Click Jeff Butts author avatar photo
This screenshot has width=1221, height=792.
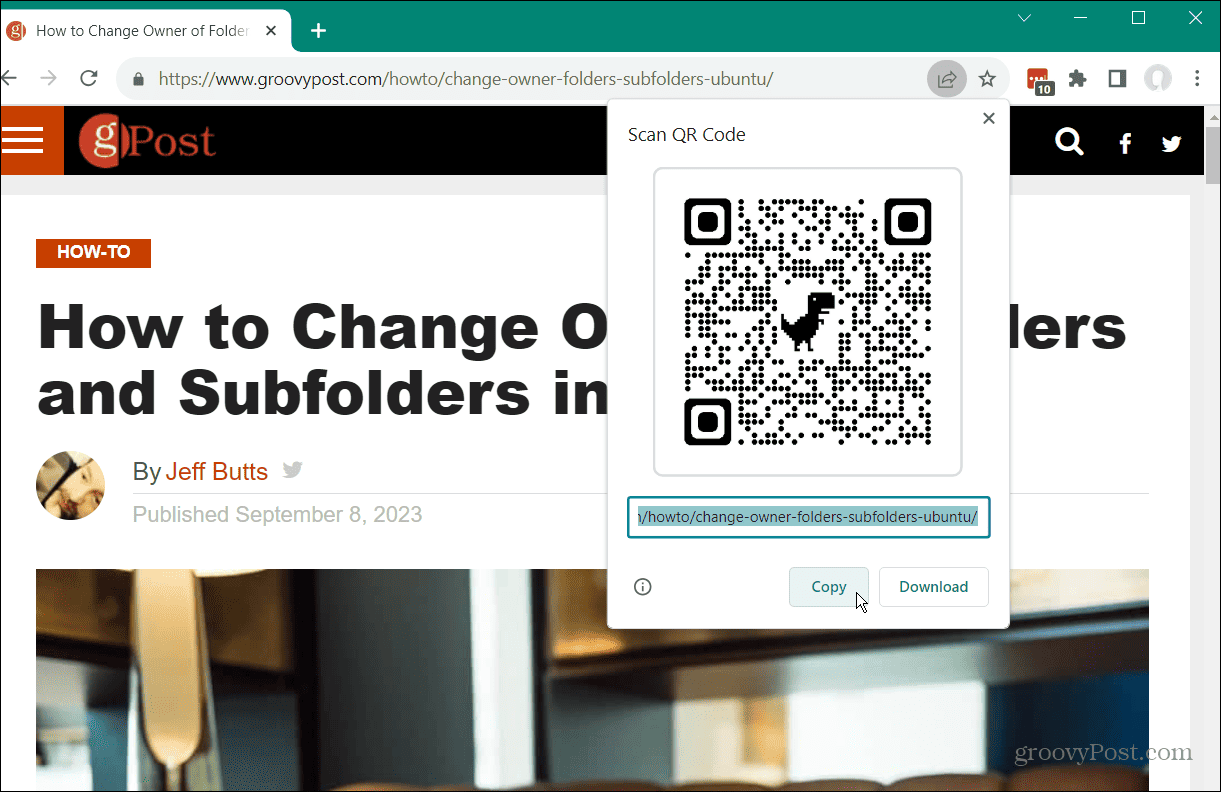point(70,485)
